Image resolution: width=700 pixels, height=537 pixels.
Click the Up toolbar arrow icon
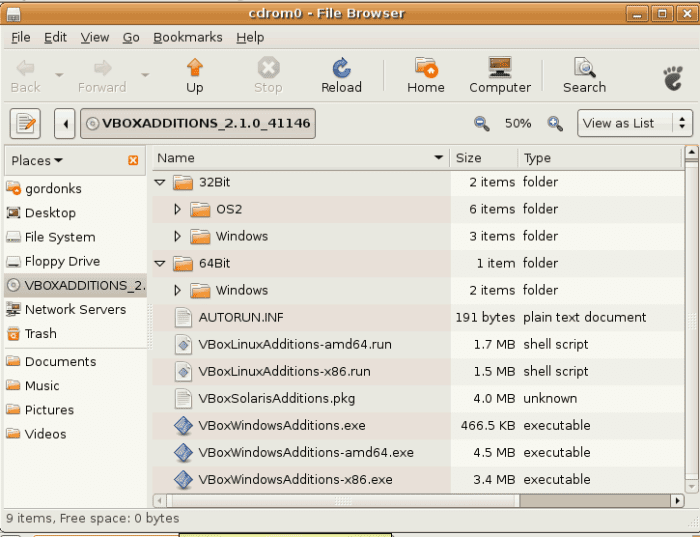[x=195, y=68]
